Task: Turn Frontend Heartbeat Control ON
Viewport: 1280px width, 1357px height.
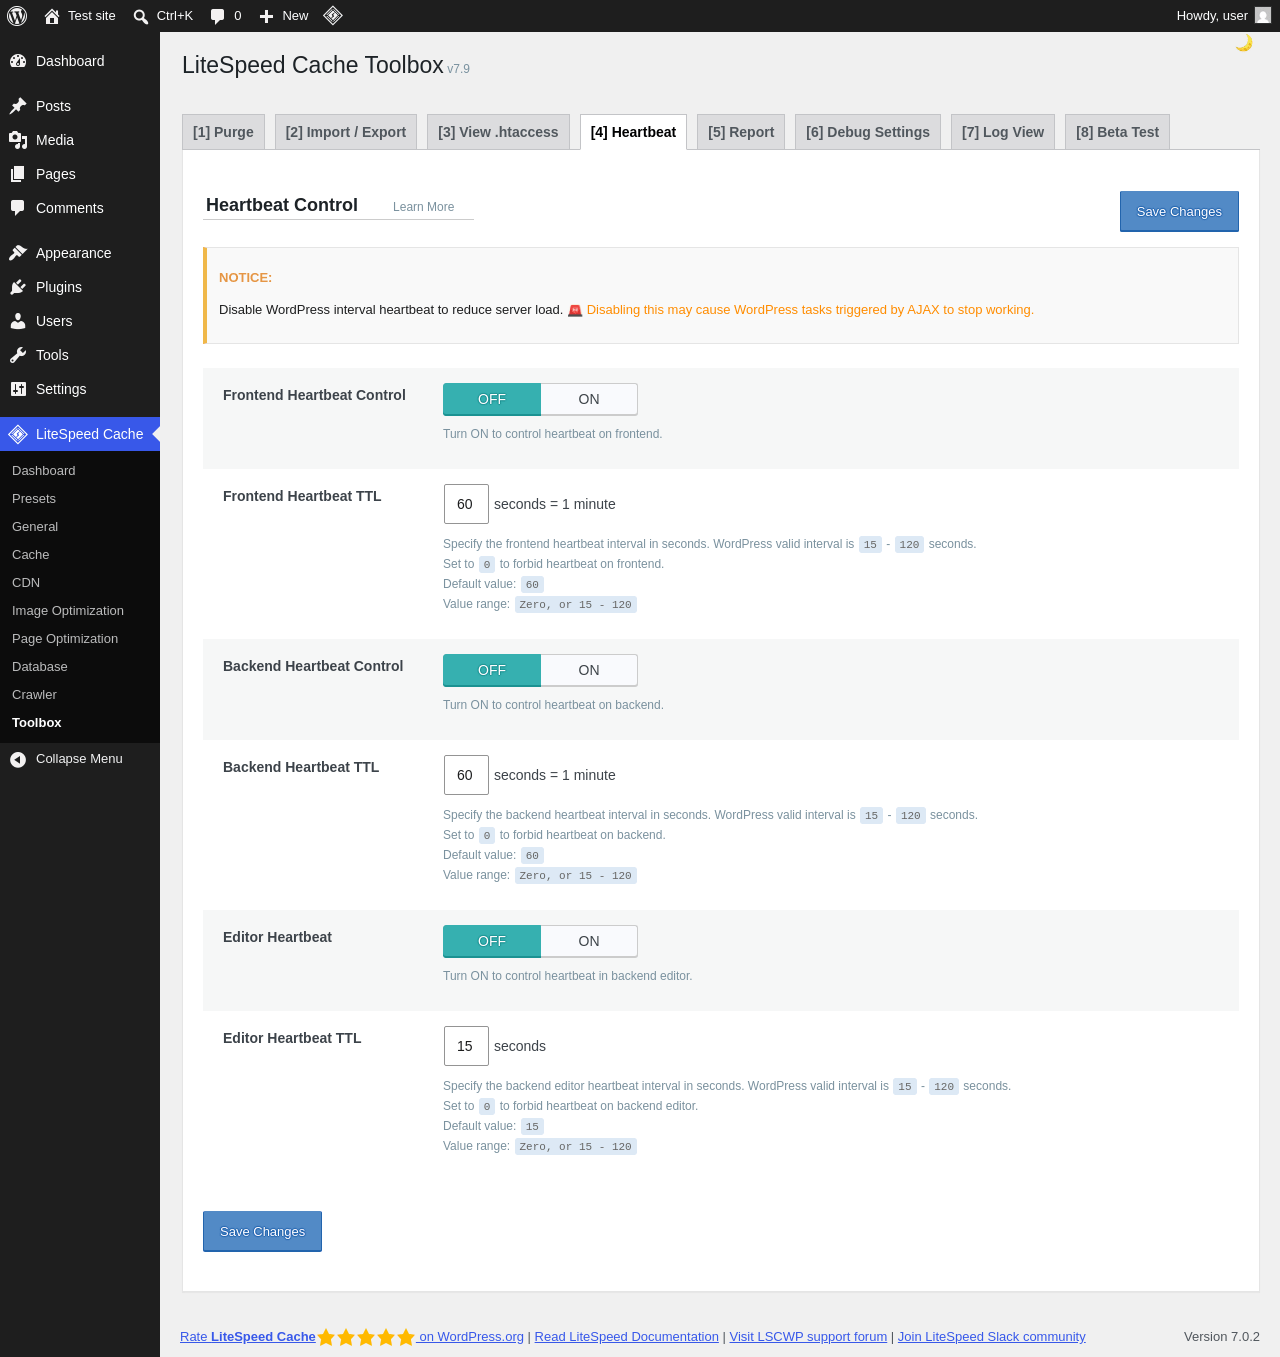Action: [x=589, y=399]
